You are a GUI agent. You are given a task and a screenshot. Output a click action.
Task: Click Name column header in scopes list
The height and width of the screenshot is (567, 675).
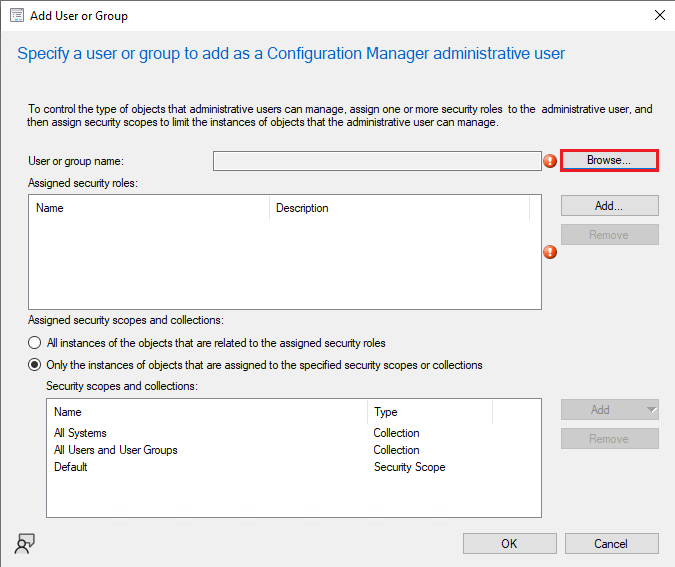(207, 412)
